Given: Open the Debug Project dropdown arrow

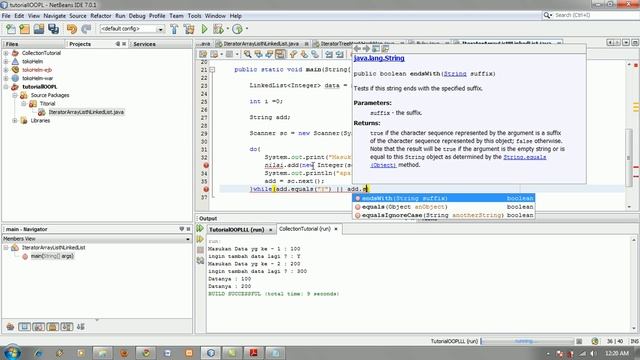Looking at the screenshot, I should [228, 29].
